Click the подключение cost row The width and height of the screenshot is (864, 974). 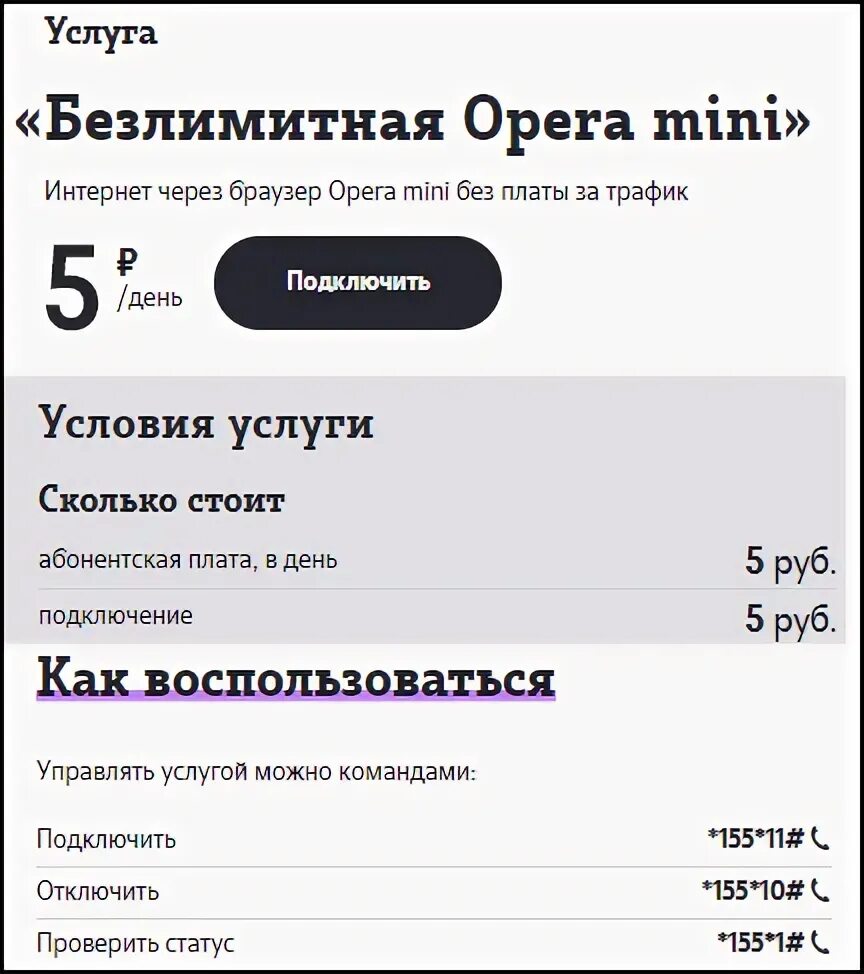click(437, 617)
